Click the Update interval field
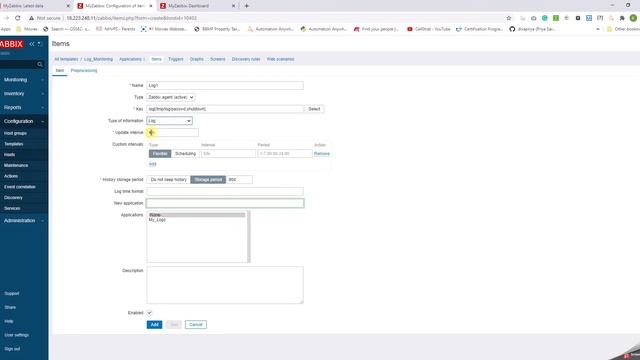This screenshot has width=640, height=360. pos(173,132)
